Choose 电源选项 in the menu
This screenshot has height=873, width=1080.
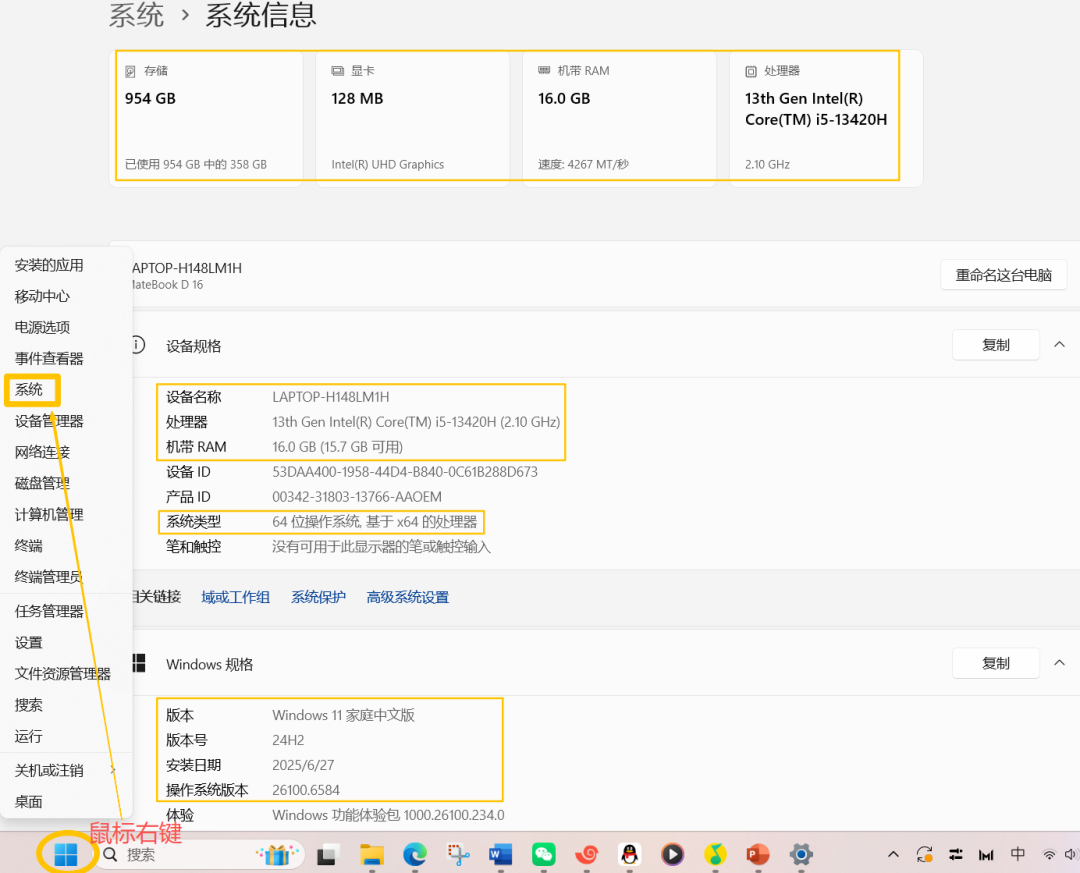coord(42,327)
